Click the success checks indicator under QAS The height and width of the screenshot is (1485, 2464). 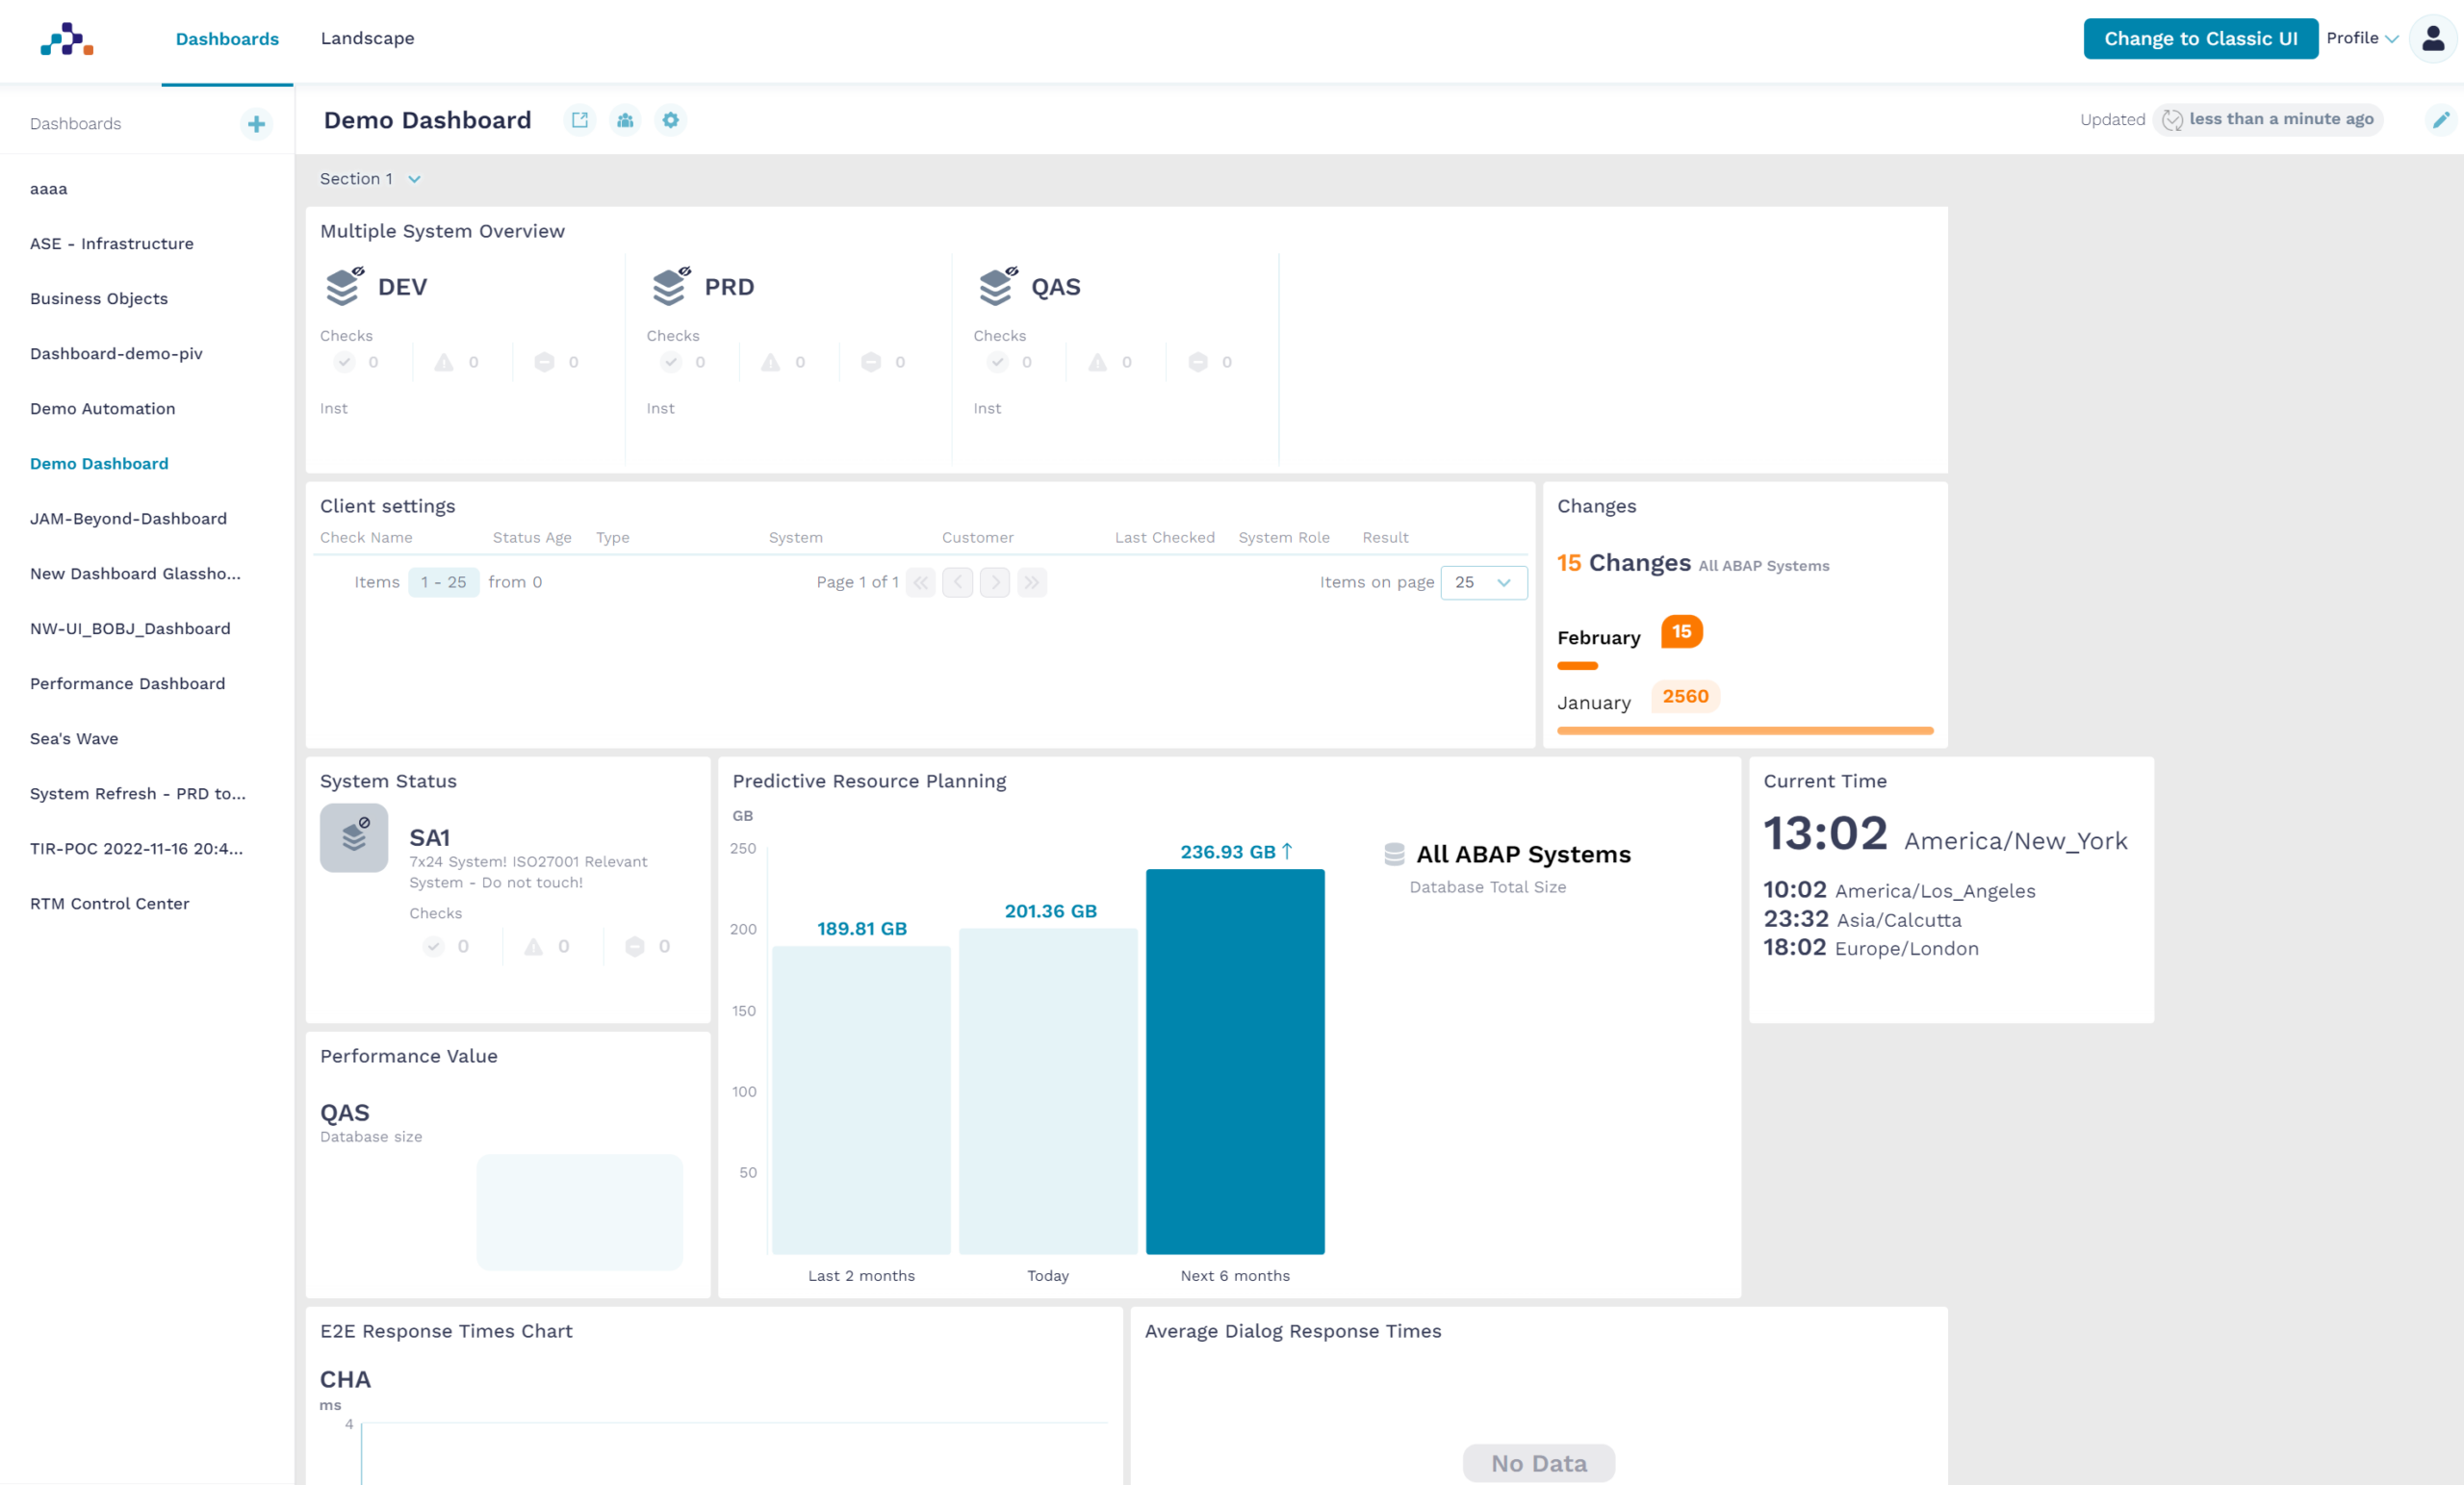click(998, 362)
